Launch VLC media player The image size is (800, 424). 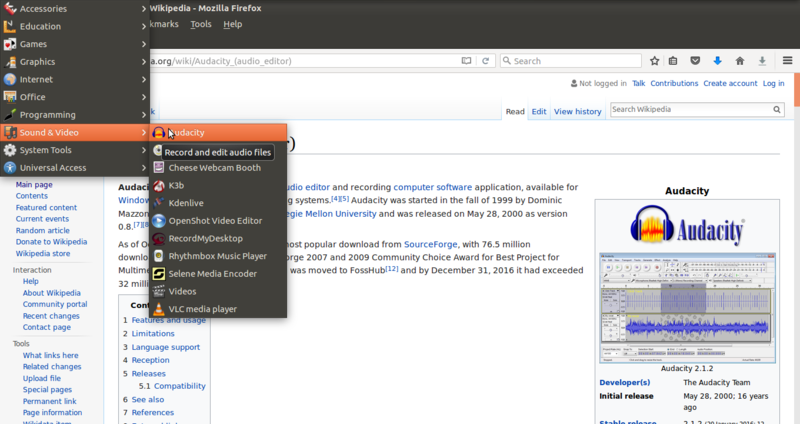coord(218,309)
